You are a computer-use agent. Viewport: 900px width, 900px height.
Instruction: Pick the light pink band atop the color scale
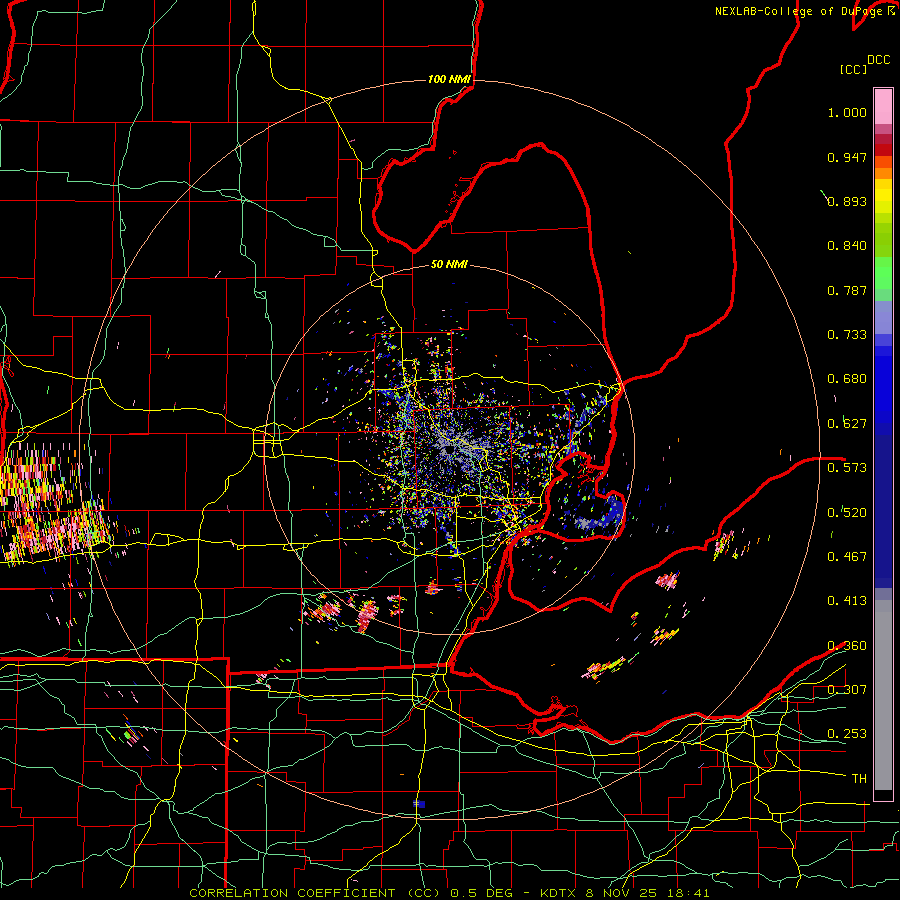(883, 106)
